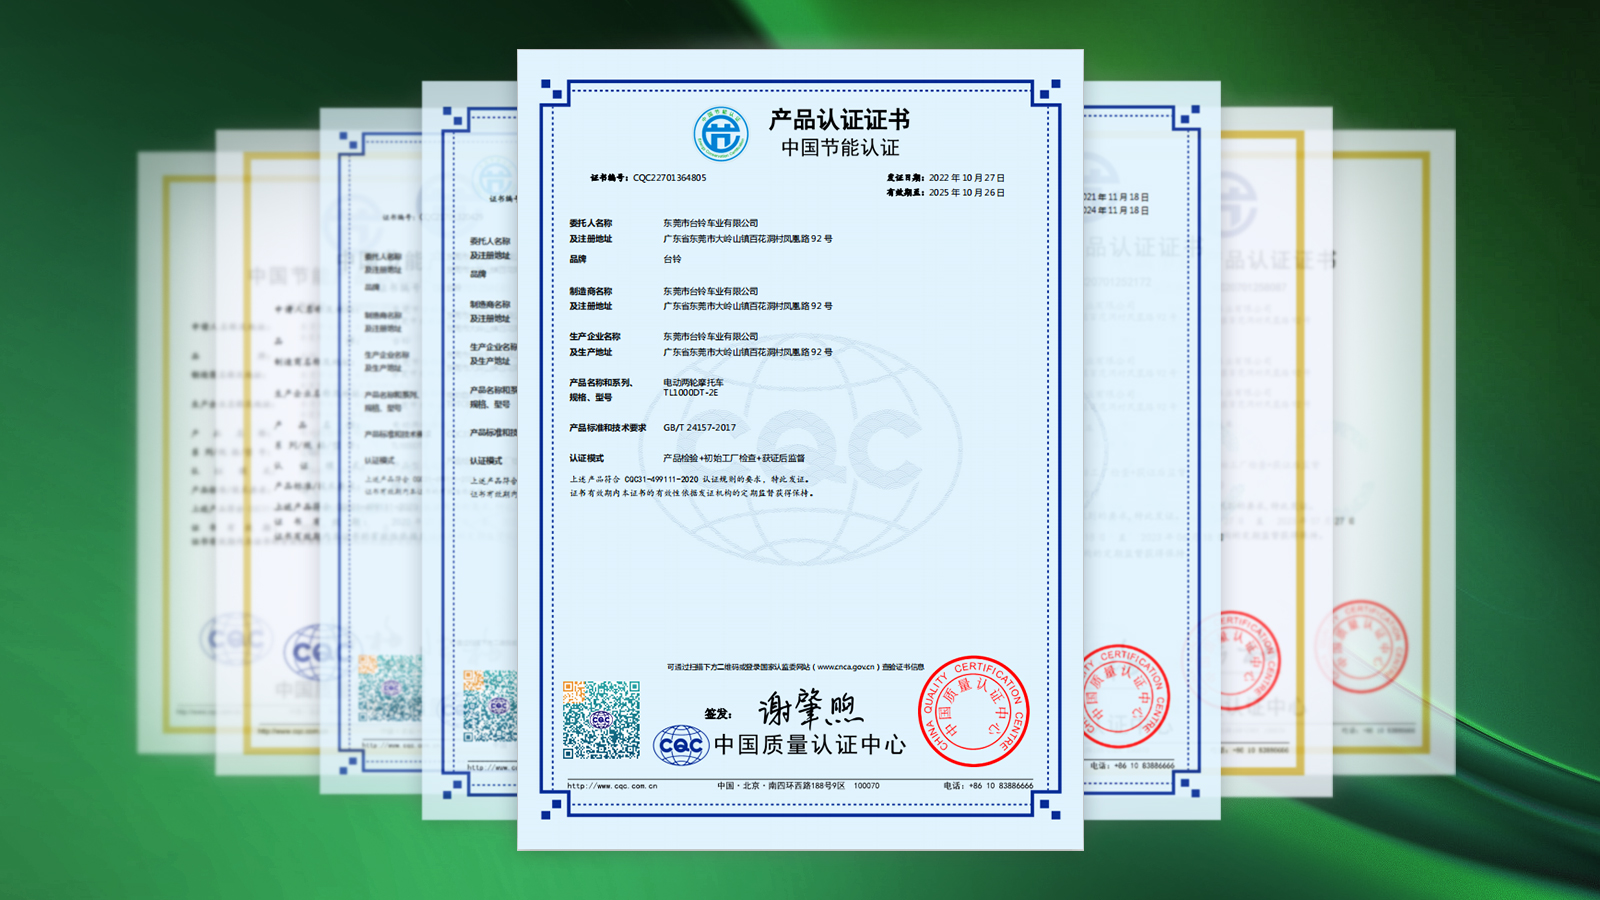Select the yellow-bordered certificate on the far left

[x=177, y=453]
